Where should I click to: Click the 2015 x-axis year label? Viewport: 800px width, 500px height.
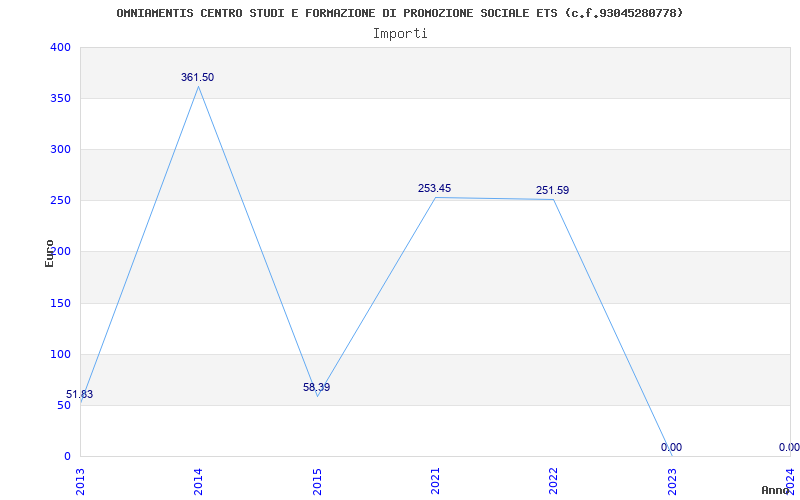(316, 481)
